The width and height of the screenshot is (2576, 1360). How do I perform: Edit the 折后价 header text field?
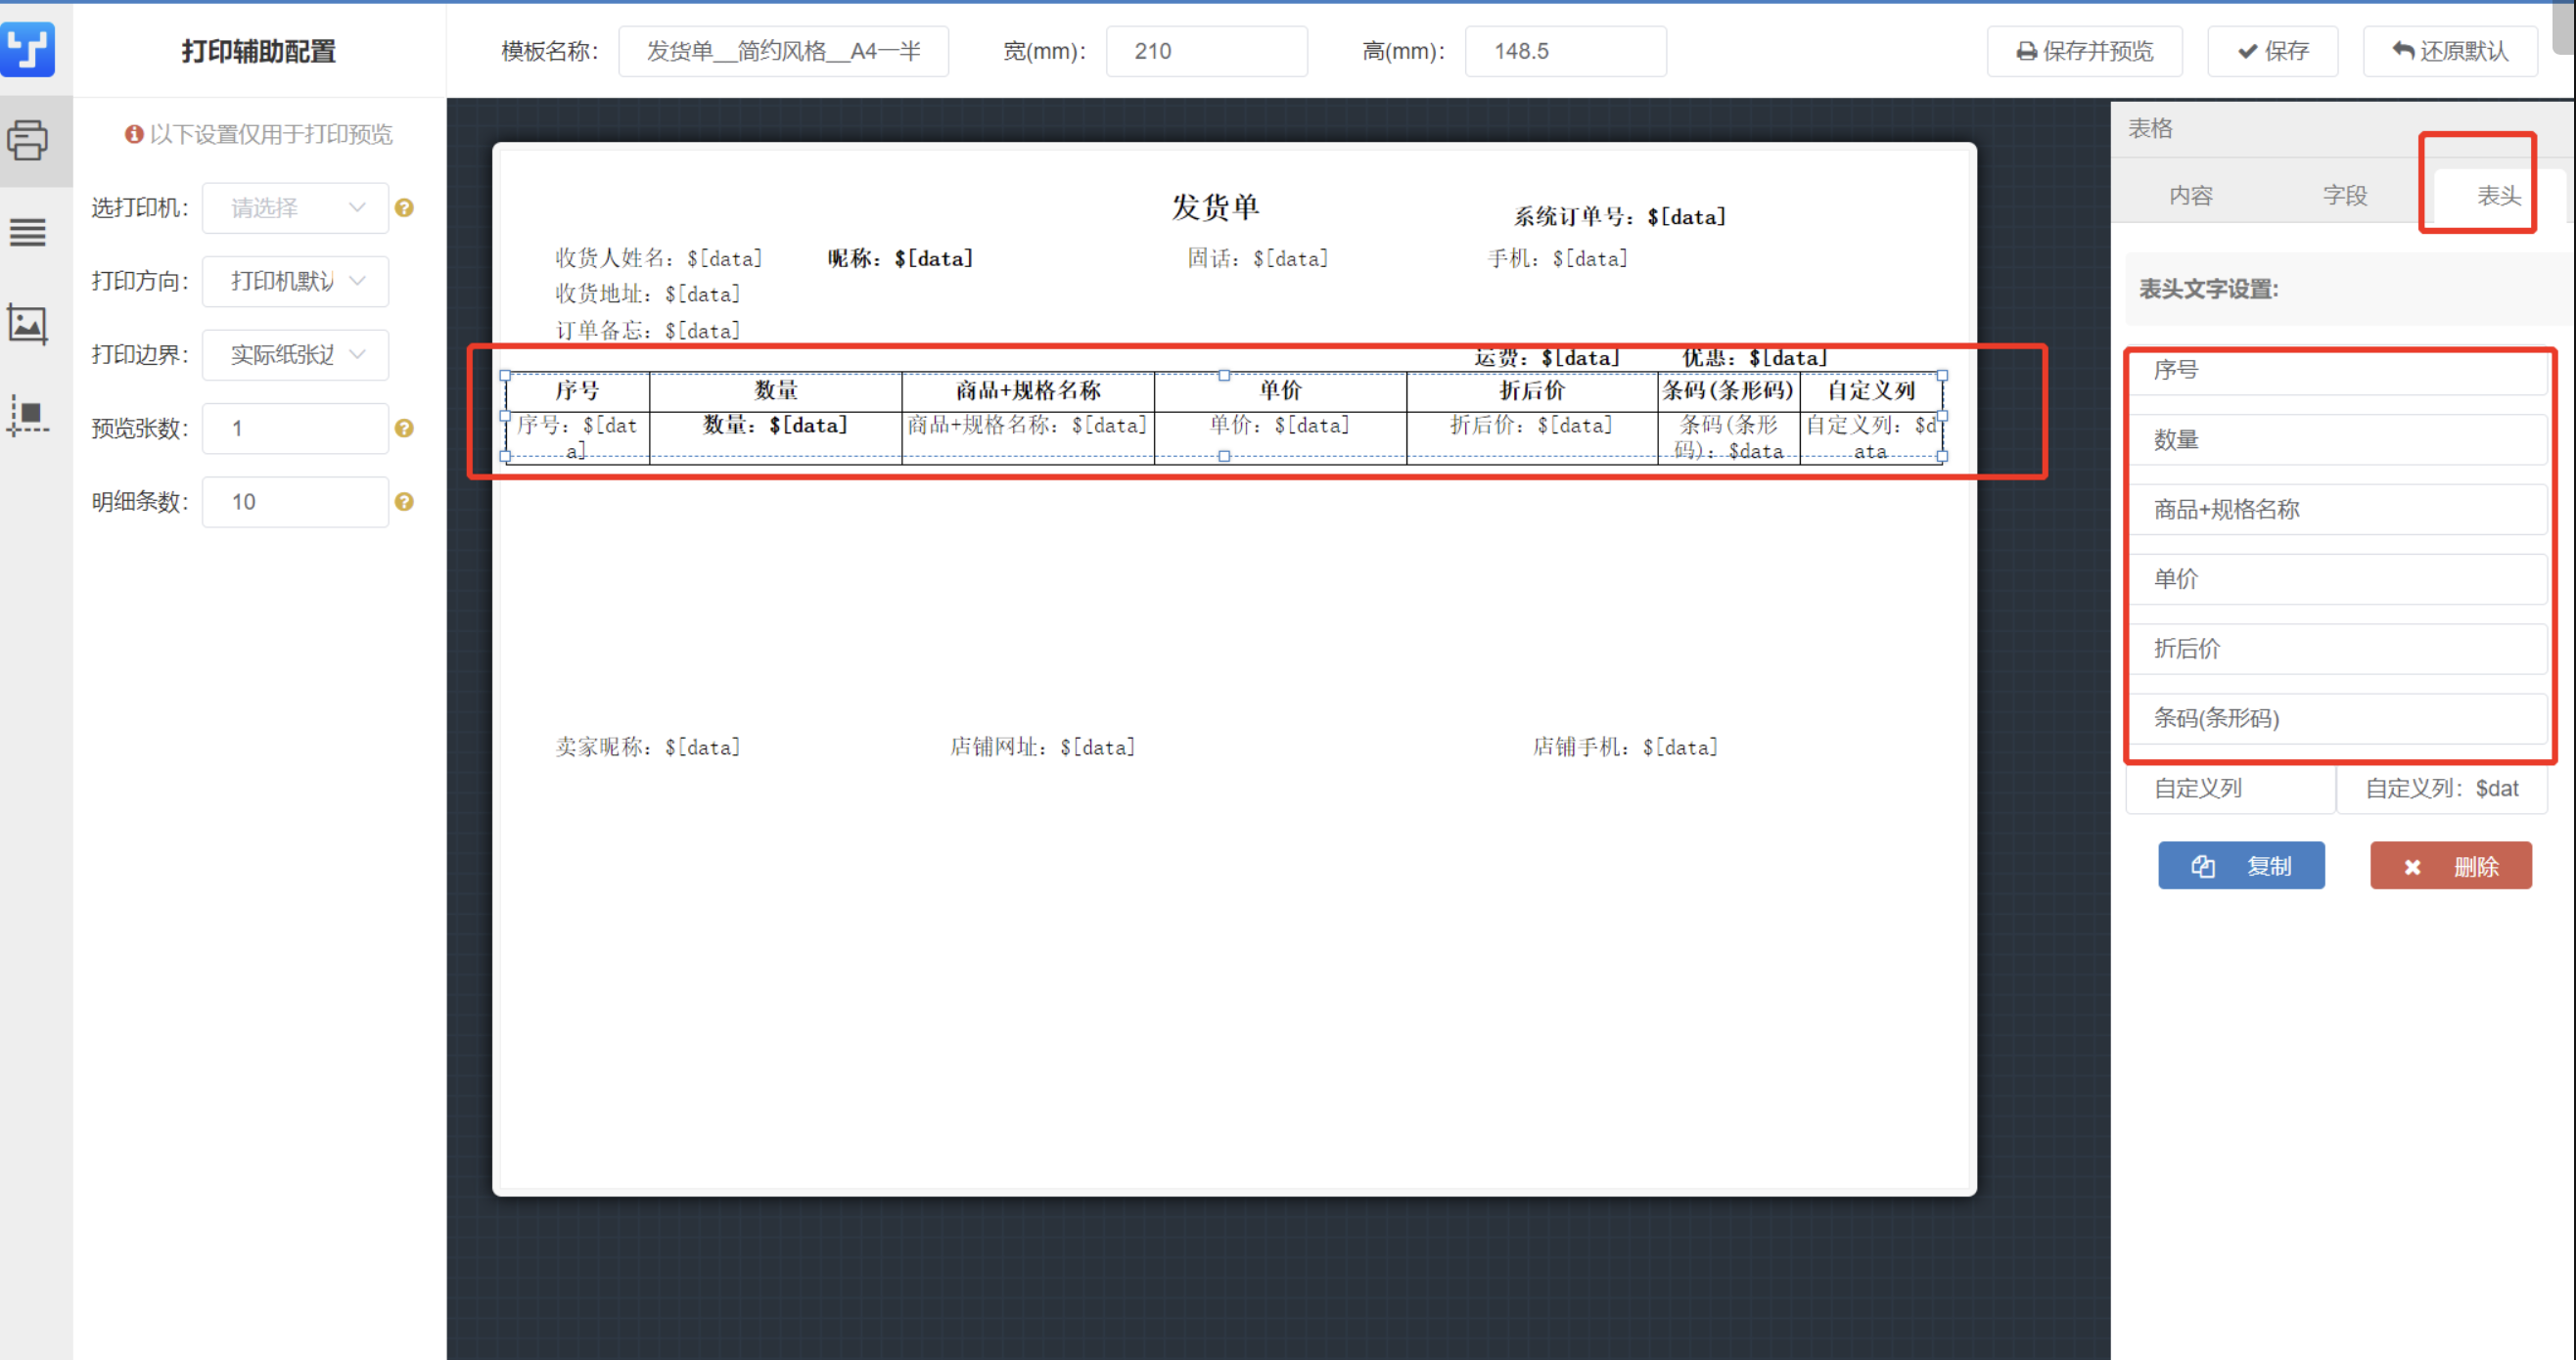click(2337, 649)
